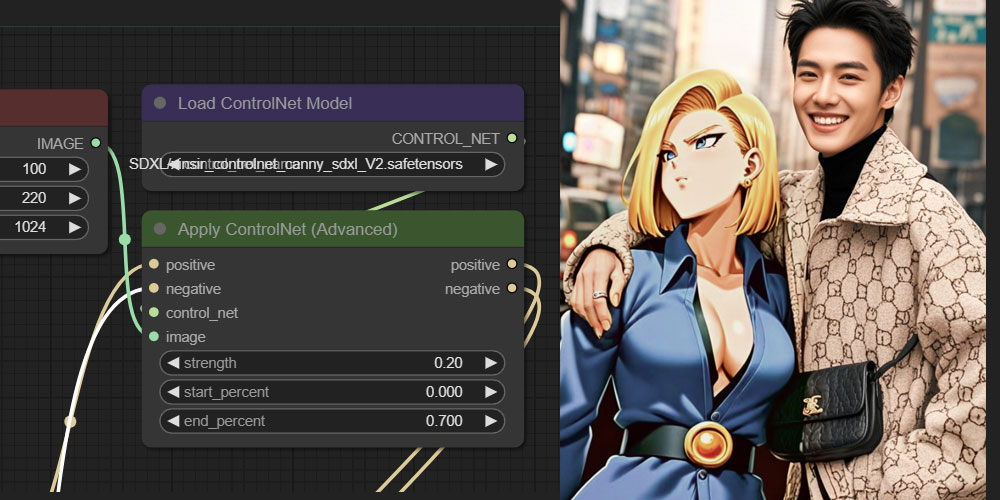The image size is (1000, 500).
Task: Click the strength 0.20 value field
Action: pyautogui.click(x=332, y=363)
